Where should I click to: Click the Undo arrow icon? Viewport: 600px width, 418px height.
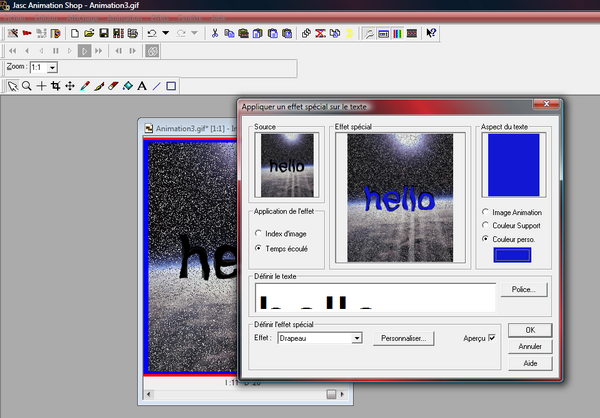[x=152, y=33]
